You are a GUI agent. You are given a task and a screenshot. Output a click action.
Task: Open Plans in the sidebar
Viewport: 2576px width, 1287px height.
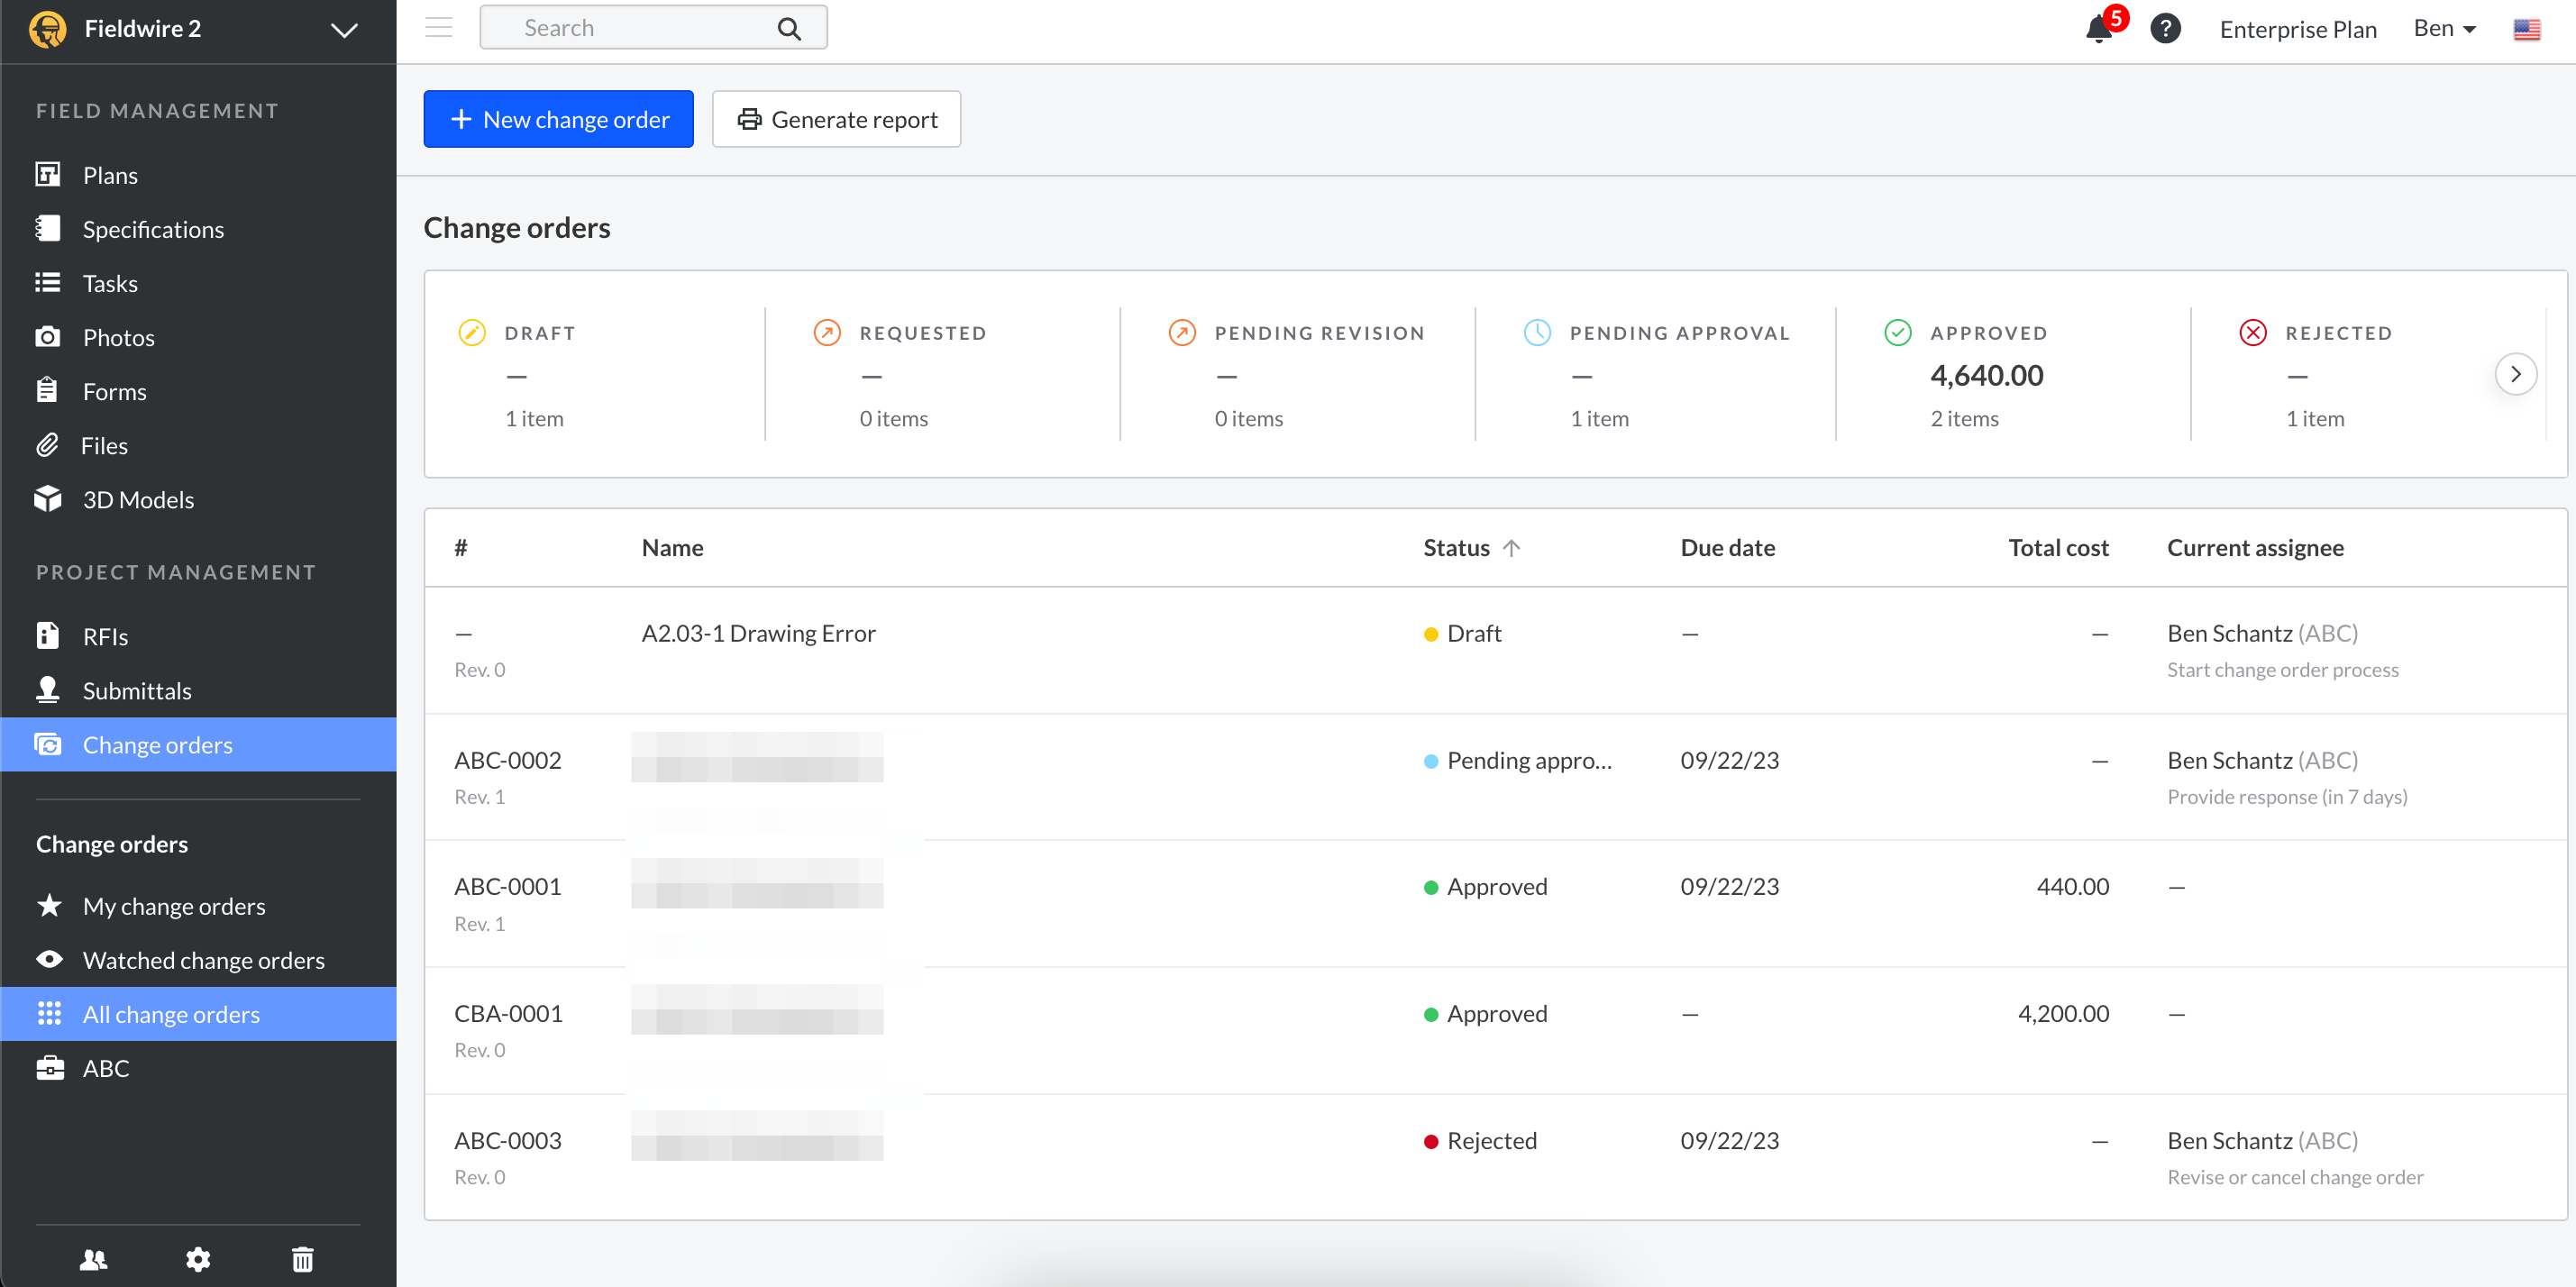[199, 175]
